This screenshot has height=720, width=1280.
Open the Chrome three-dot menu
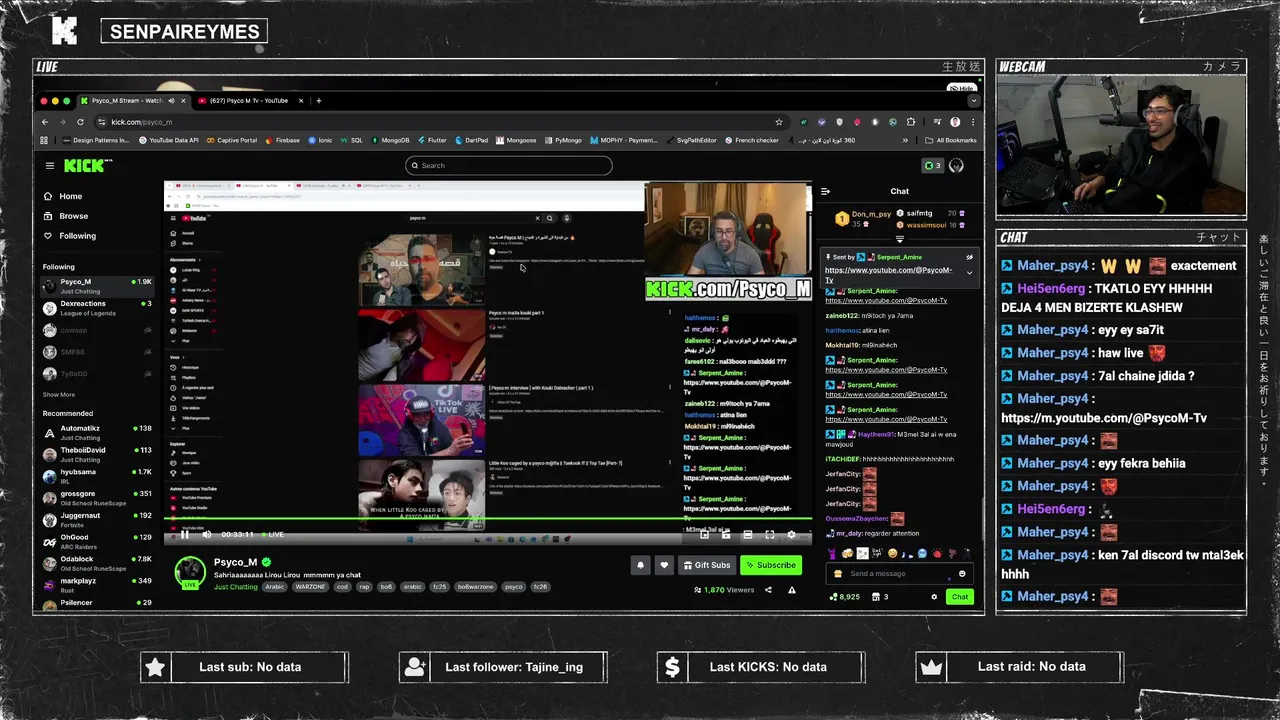point(972,122)
